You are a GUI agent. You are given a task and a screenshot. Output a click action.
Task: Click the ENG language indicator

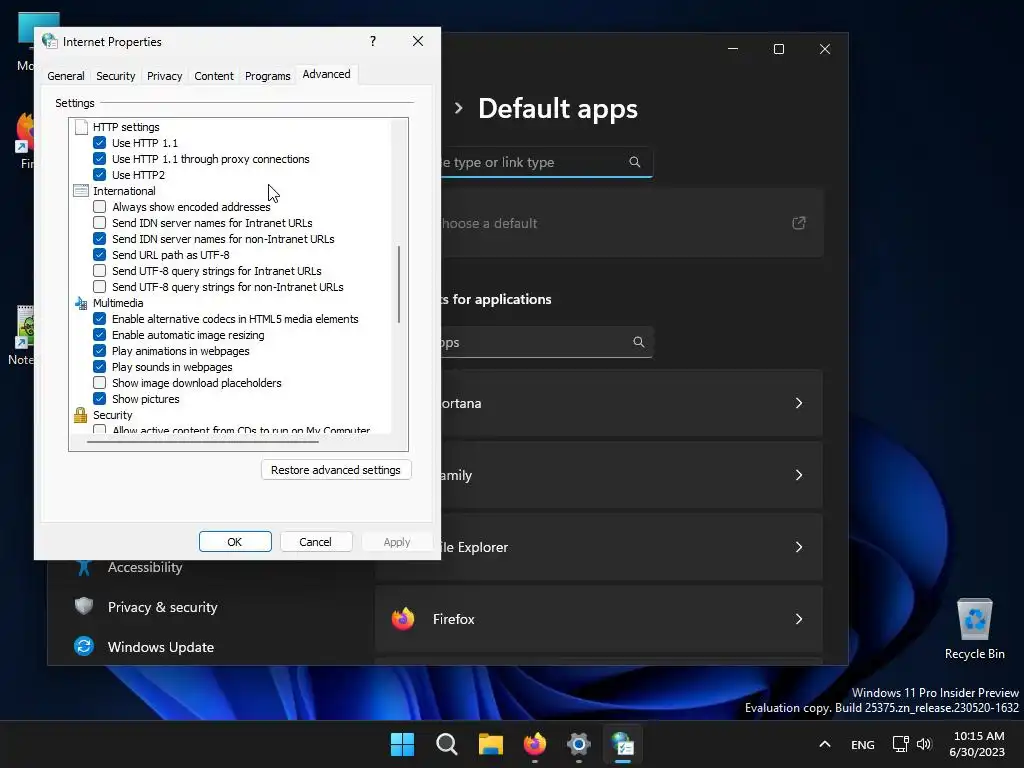pyautogui.click(x=863, y=744)
